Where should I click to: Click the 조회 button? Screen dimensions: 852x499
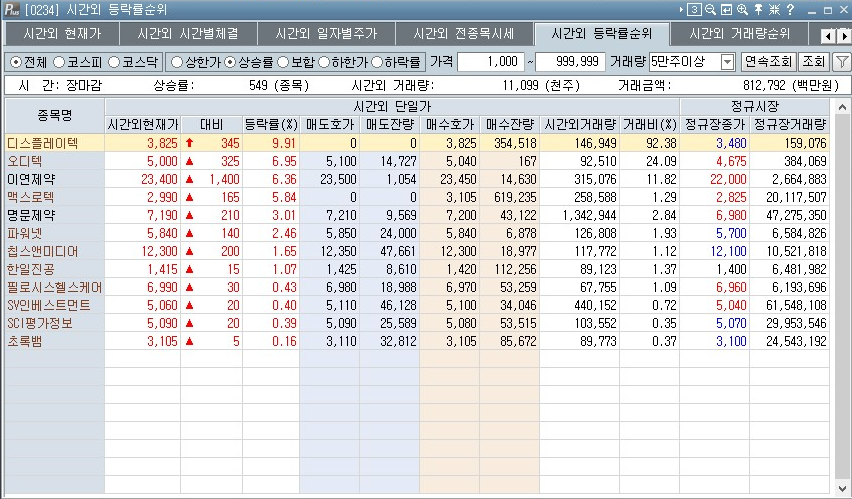click(x=813, y=61)
